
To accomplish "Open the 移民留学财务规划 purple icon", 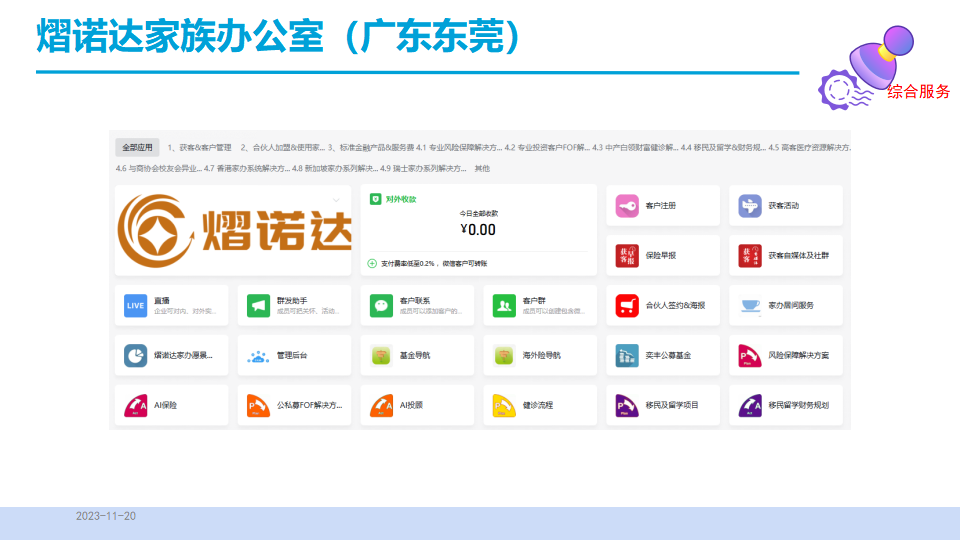I will pos(750,405).
